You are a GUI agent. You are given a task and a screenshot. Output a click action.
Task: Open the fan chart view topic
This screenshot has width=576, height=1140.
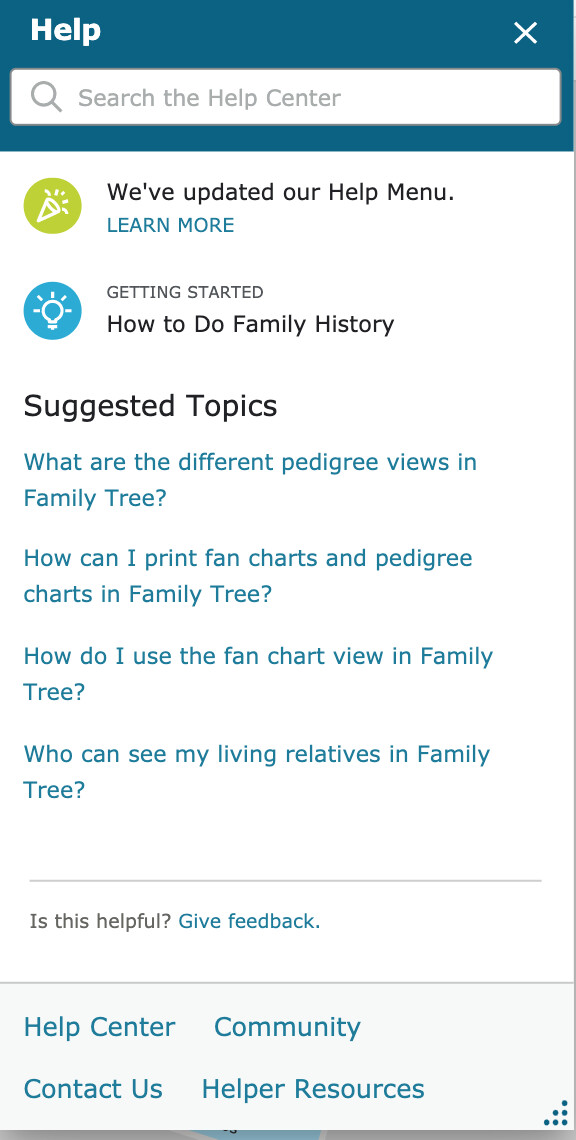point(258,673)
